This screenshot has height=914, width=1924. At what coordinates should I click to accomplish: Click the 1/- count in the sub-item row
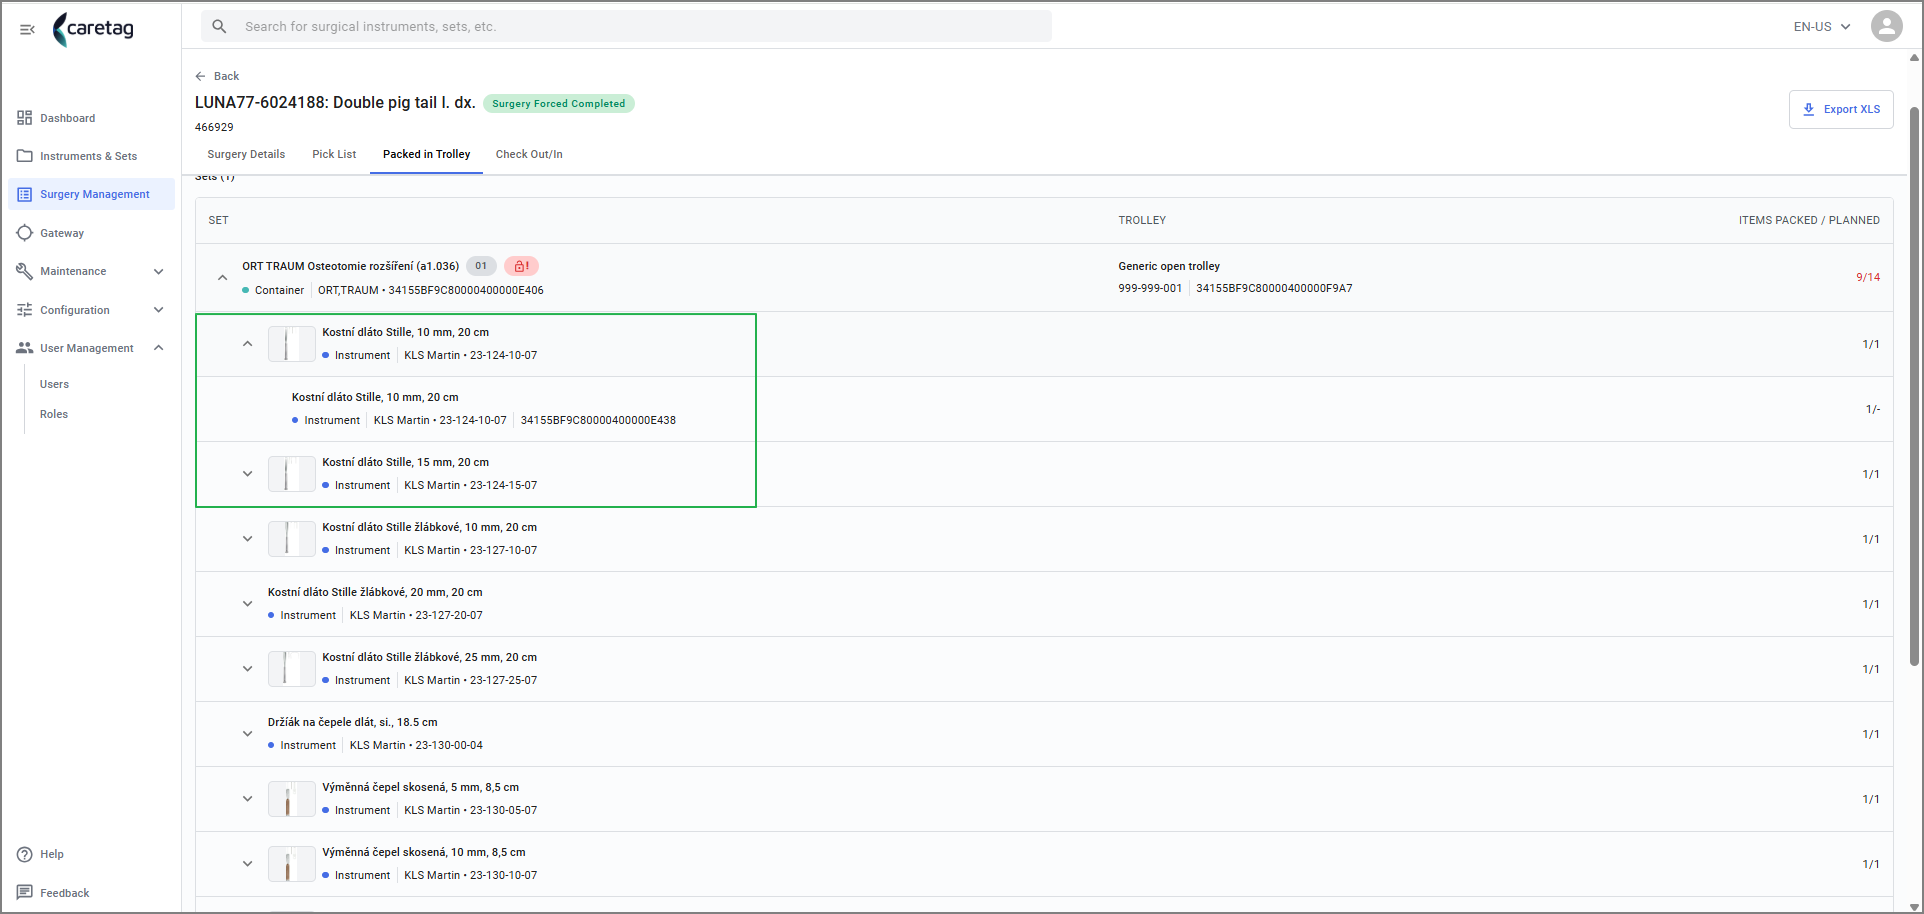pyautogui.click(x=1872, y=409)
